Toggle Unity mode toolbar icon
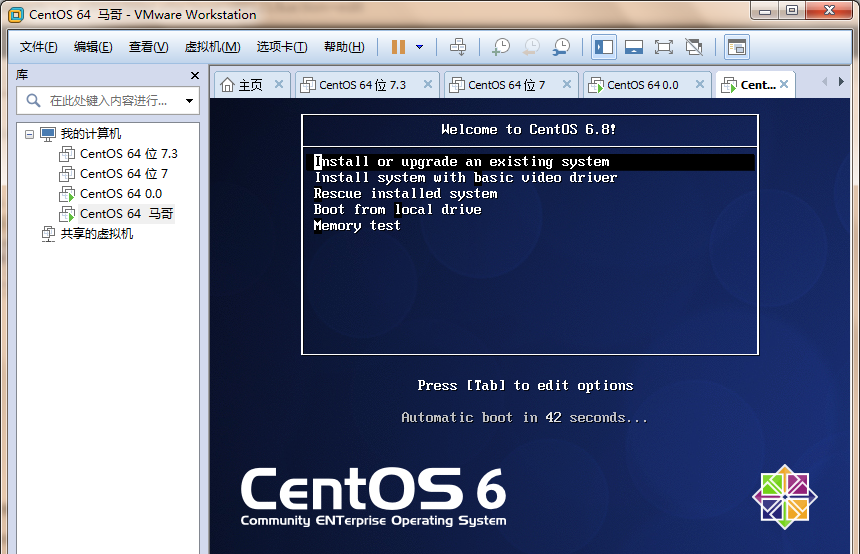Screen dimensions: 860x554 pos(694,47)
